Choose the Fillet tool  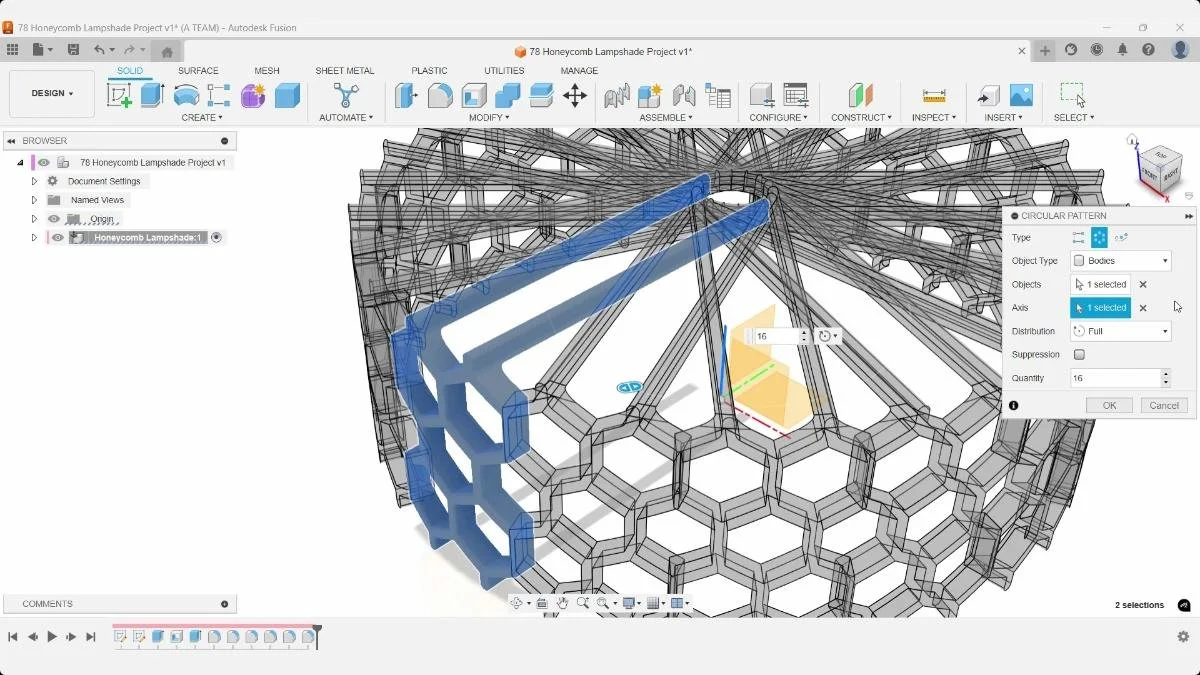pos(440,95)
